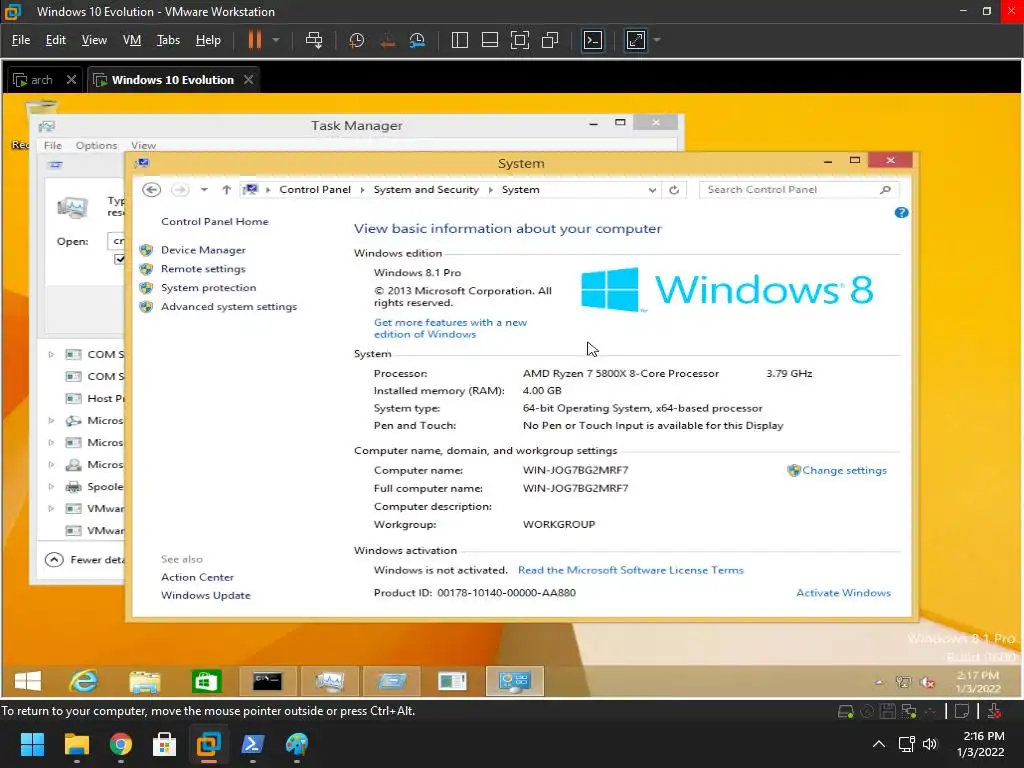
Task: Switch to Unity mode icon
Action: coord(551,40)
